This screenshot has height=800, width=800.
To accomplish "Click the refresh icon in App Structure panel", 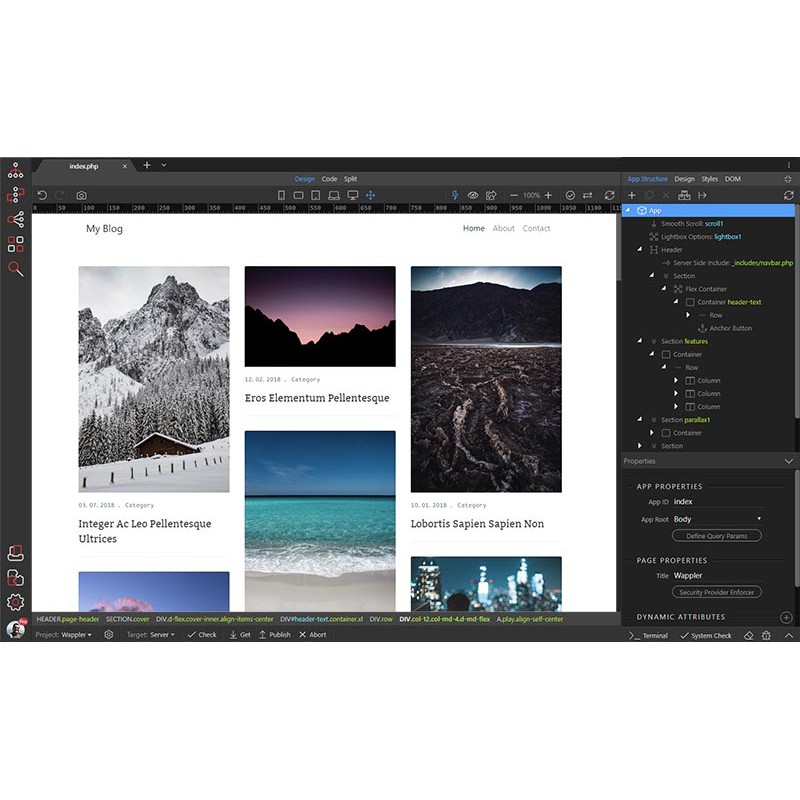I will 788,195.
